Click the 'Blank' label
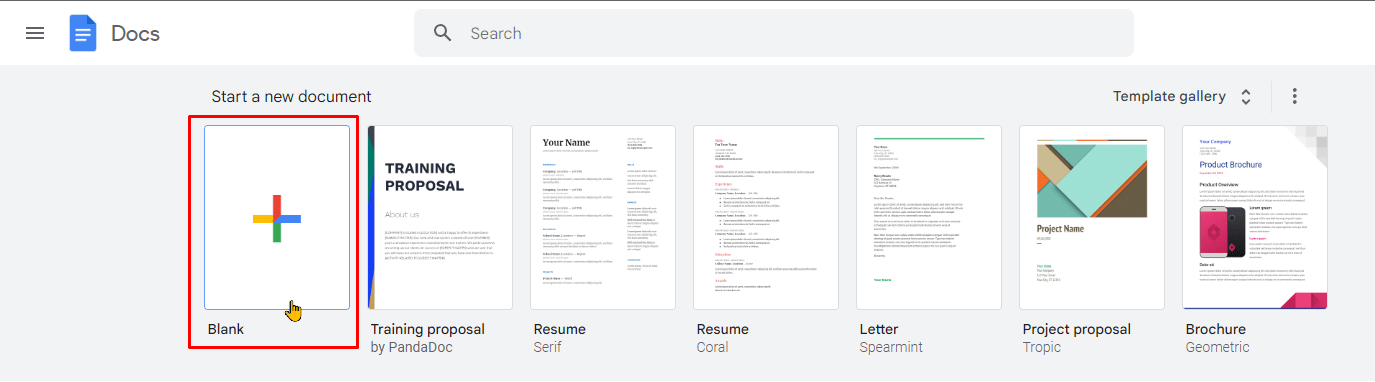Viewport: 1375px width, 382px height. (226, 329)
